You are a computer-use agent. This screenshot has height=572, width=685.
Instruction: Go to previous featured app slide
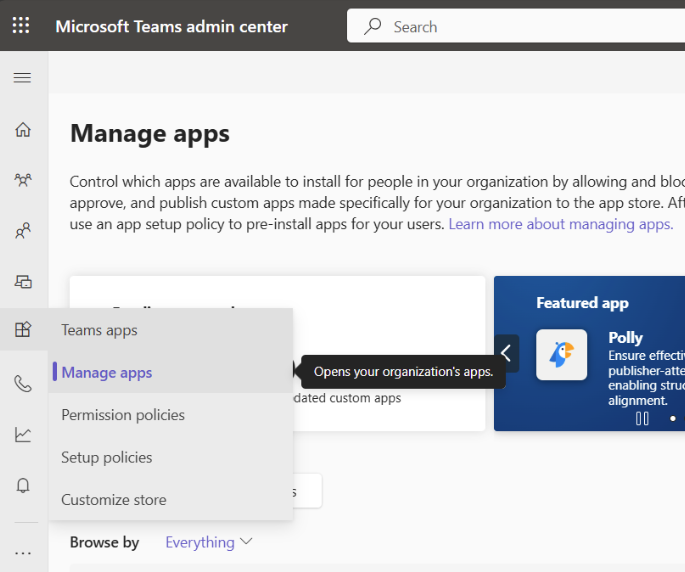click(x=506, y=353)
